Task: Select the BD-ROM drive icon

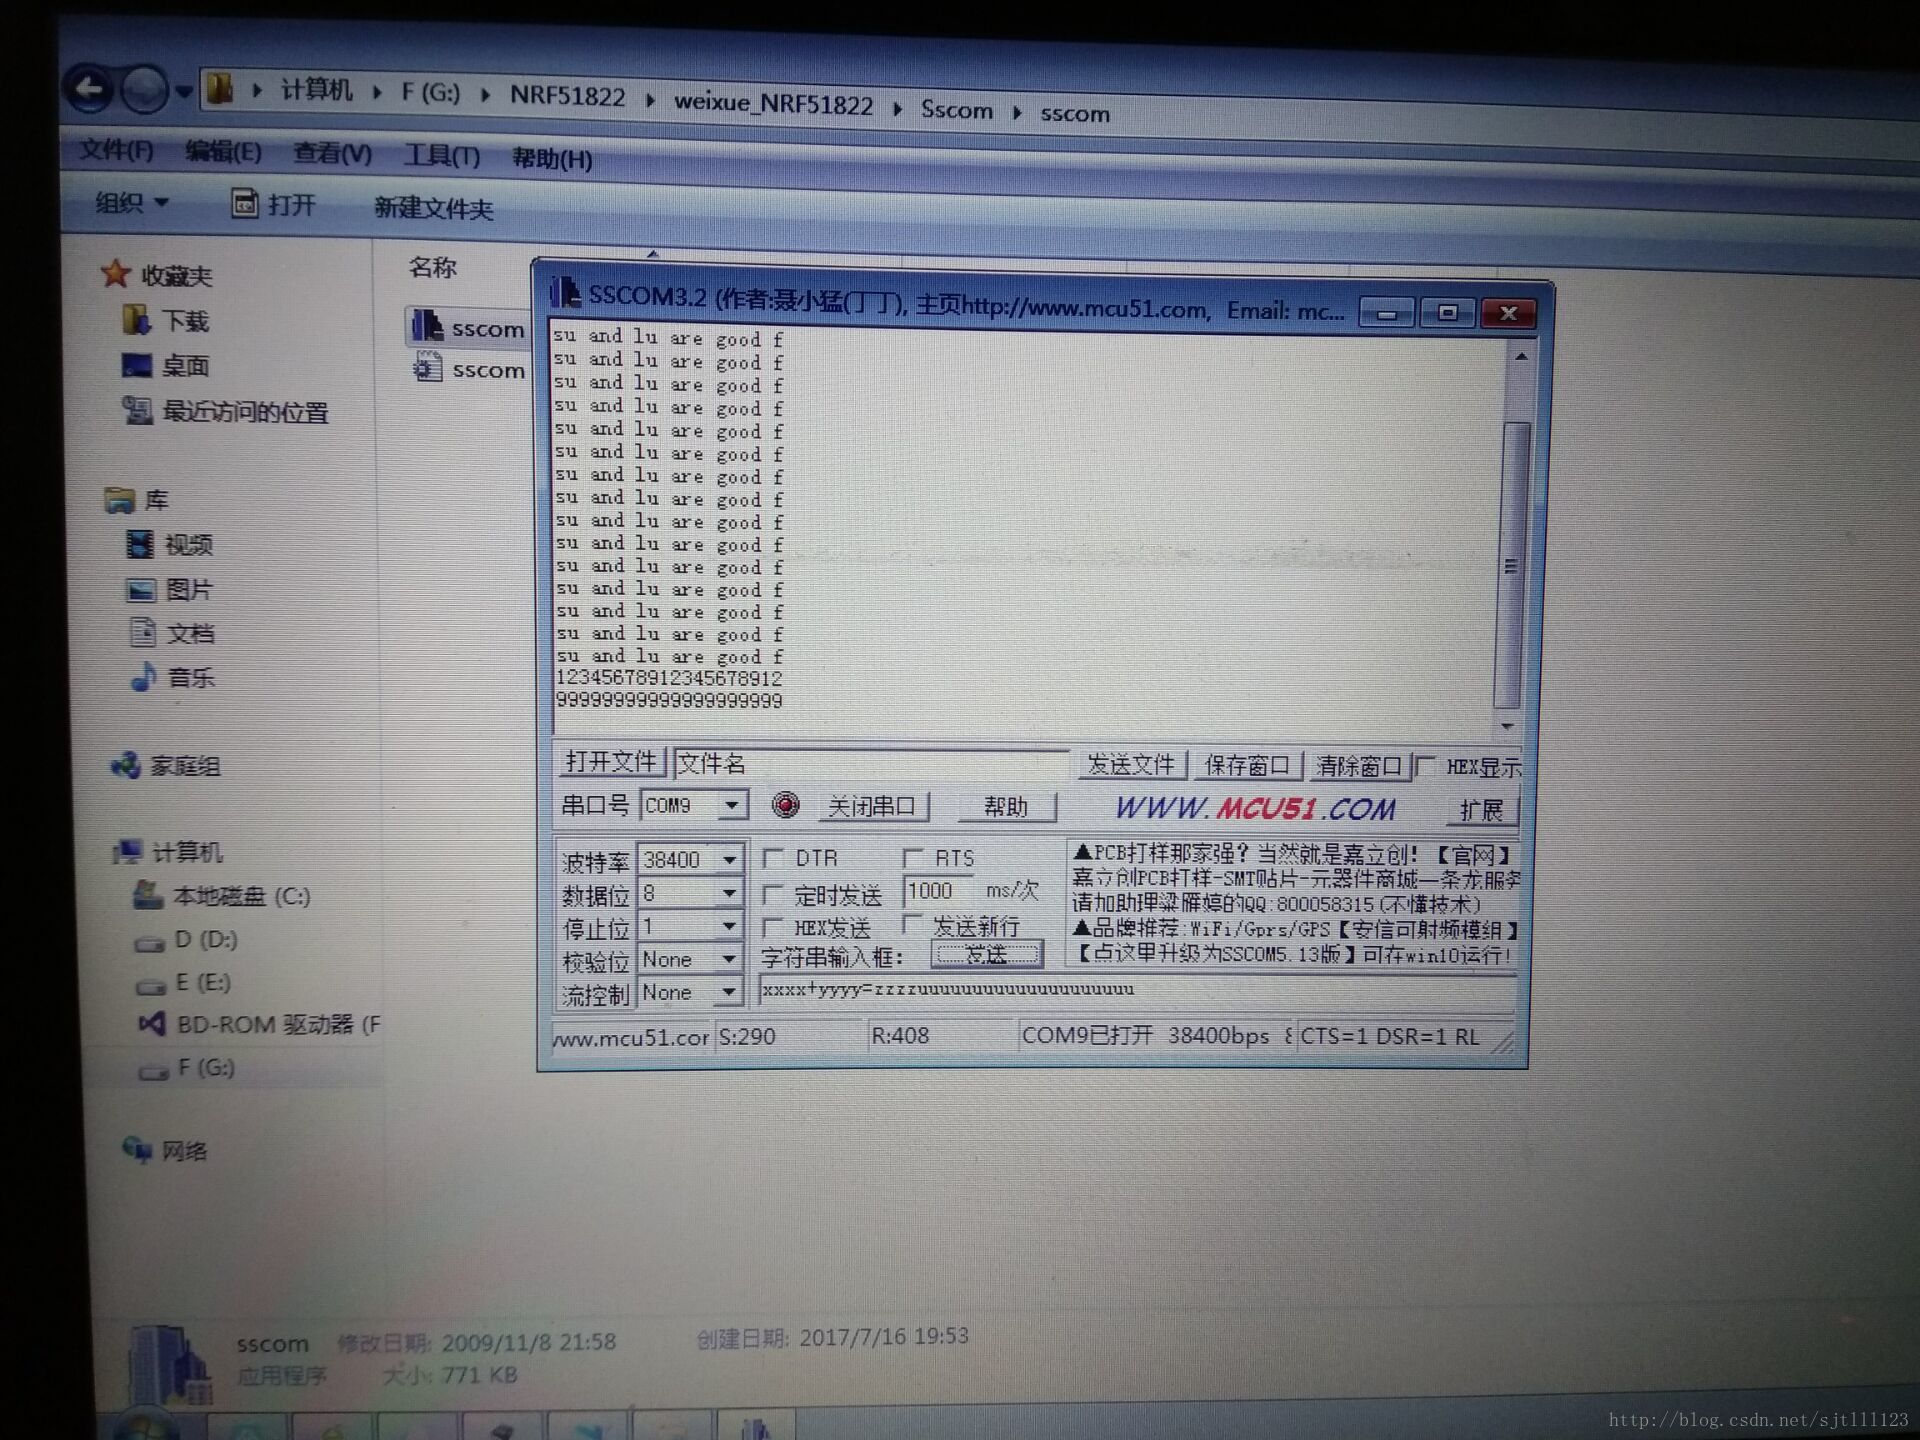Action: click(151, 1024)
